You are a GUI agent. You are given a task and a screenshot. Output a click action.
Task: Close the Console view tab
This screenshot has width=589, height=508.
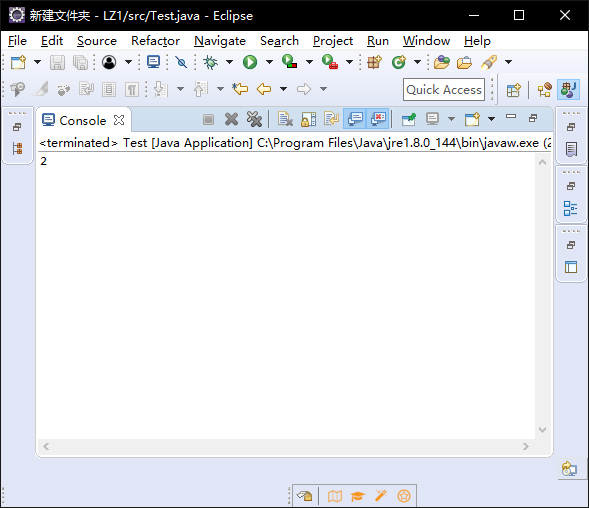[119, 120]
